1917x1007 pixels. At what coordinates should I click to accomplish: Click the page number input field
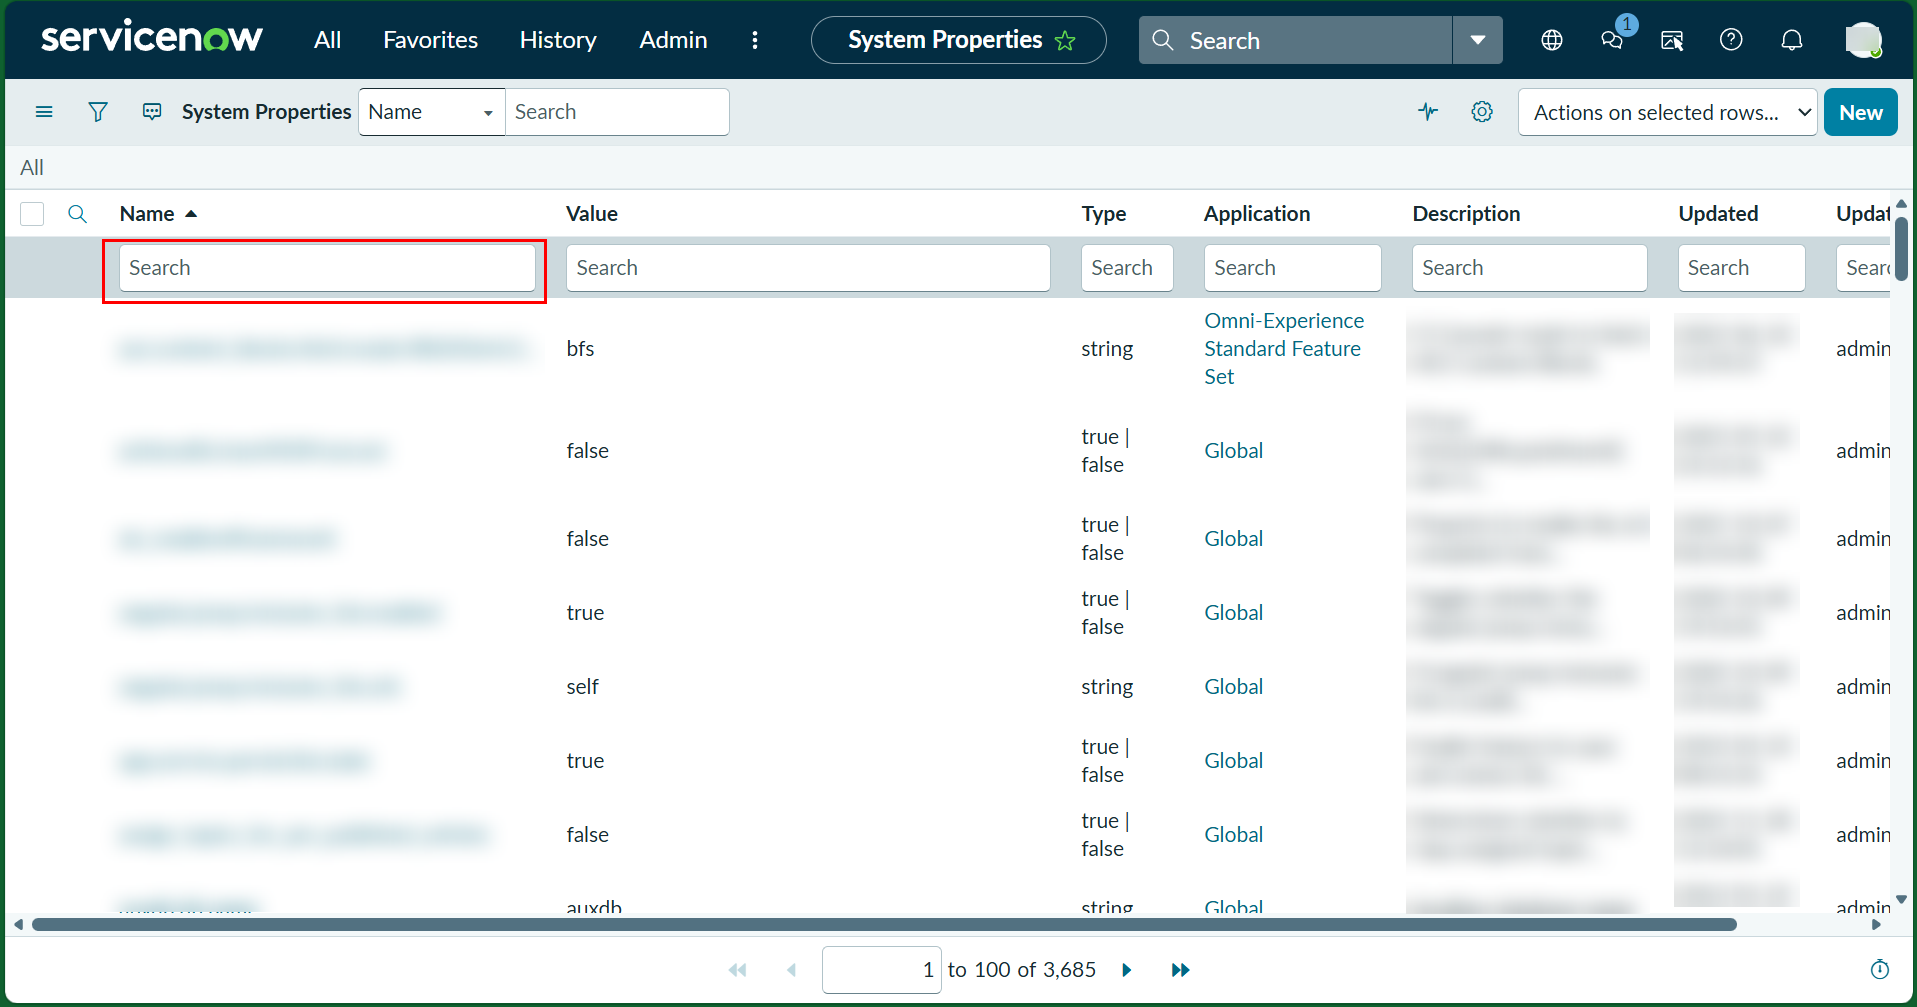click(881, 970)
